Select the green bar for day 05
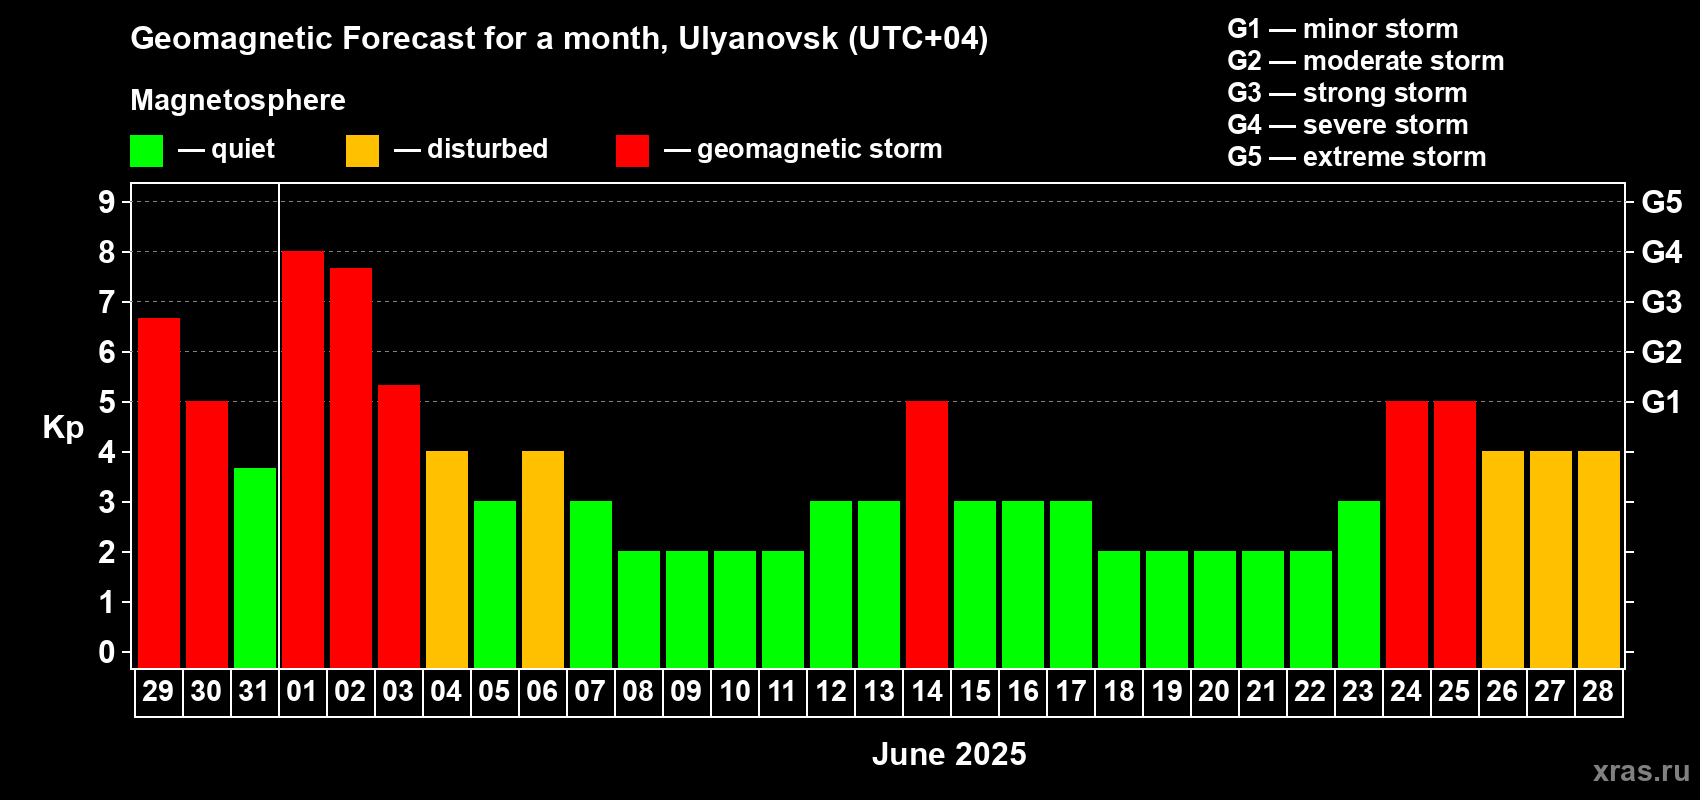Image resolution: width=1700 pixels, height=800 pixels. 495,585
